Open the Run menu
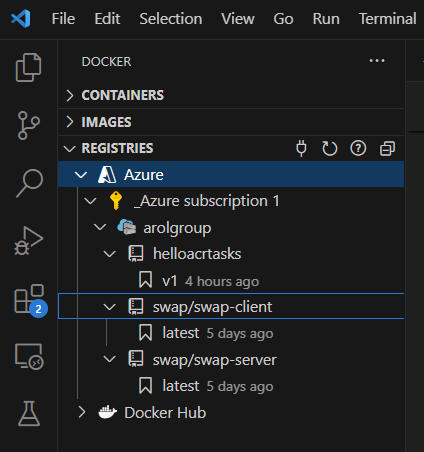The width and height of the screenshot is (424, 452). click(x=326, y=19)
